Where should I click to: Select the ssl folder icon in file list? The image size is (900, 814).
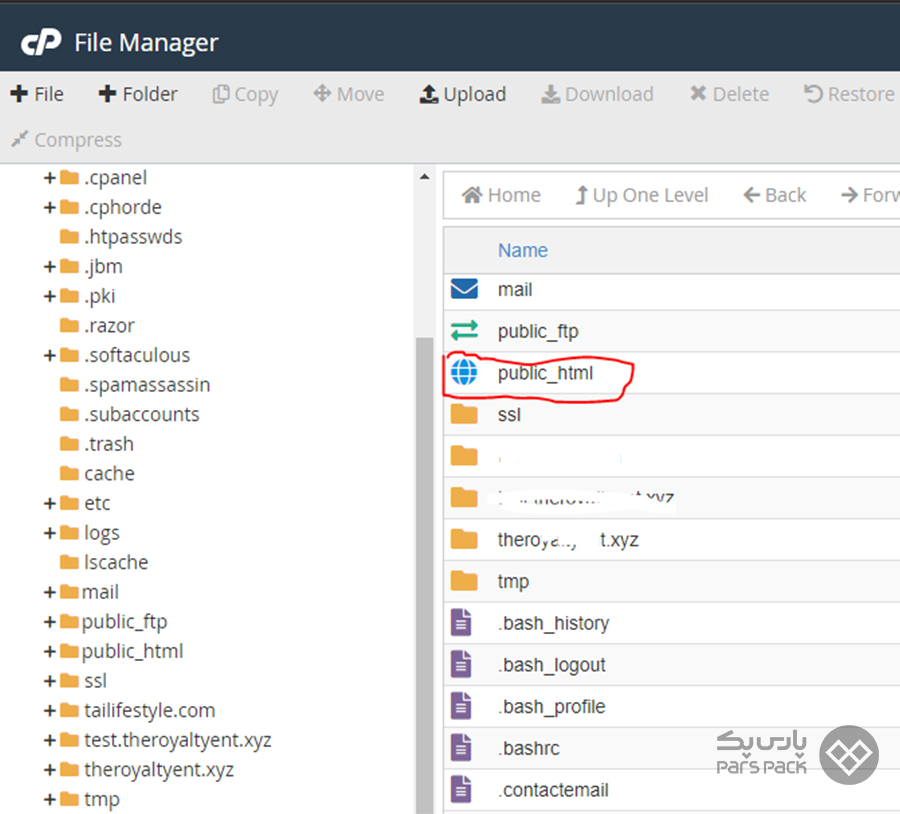point(464,414)
